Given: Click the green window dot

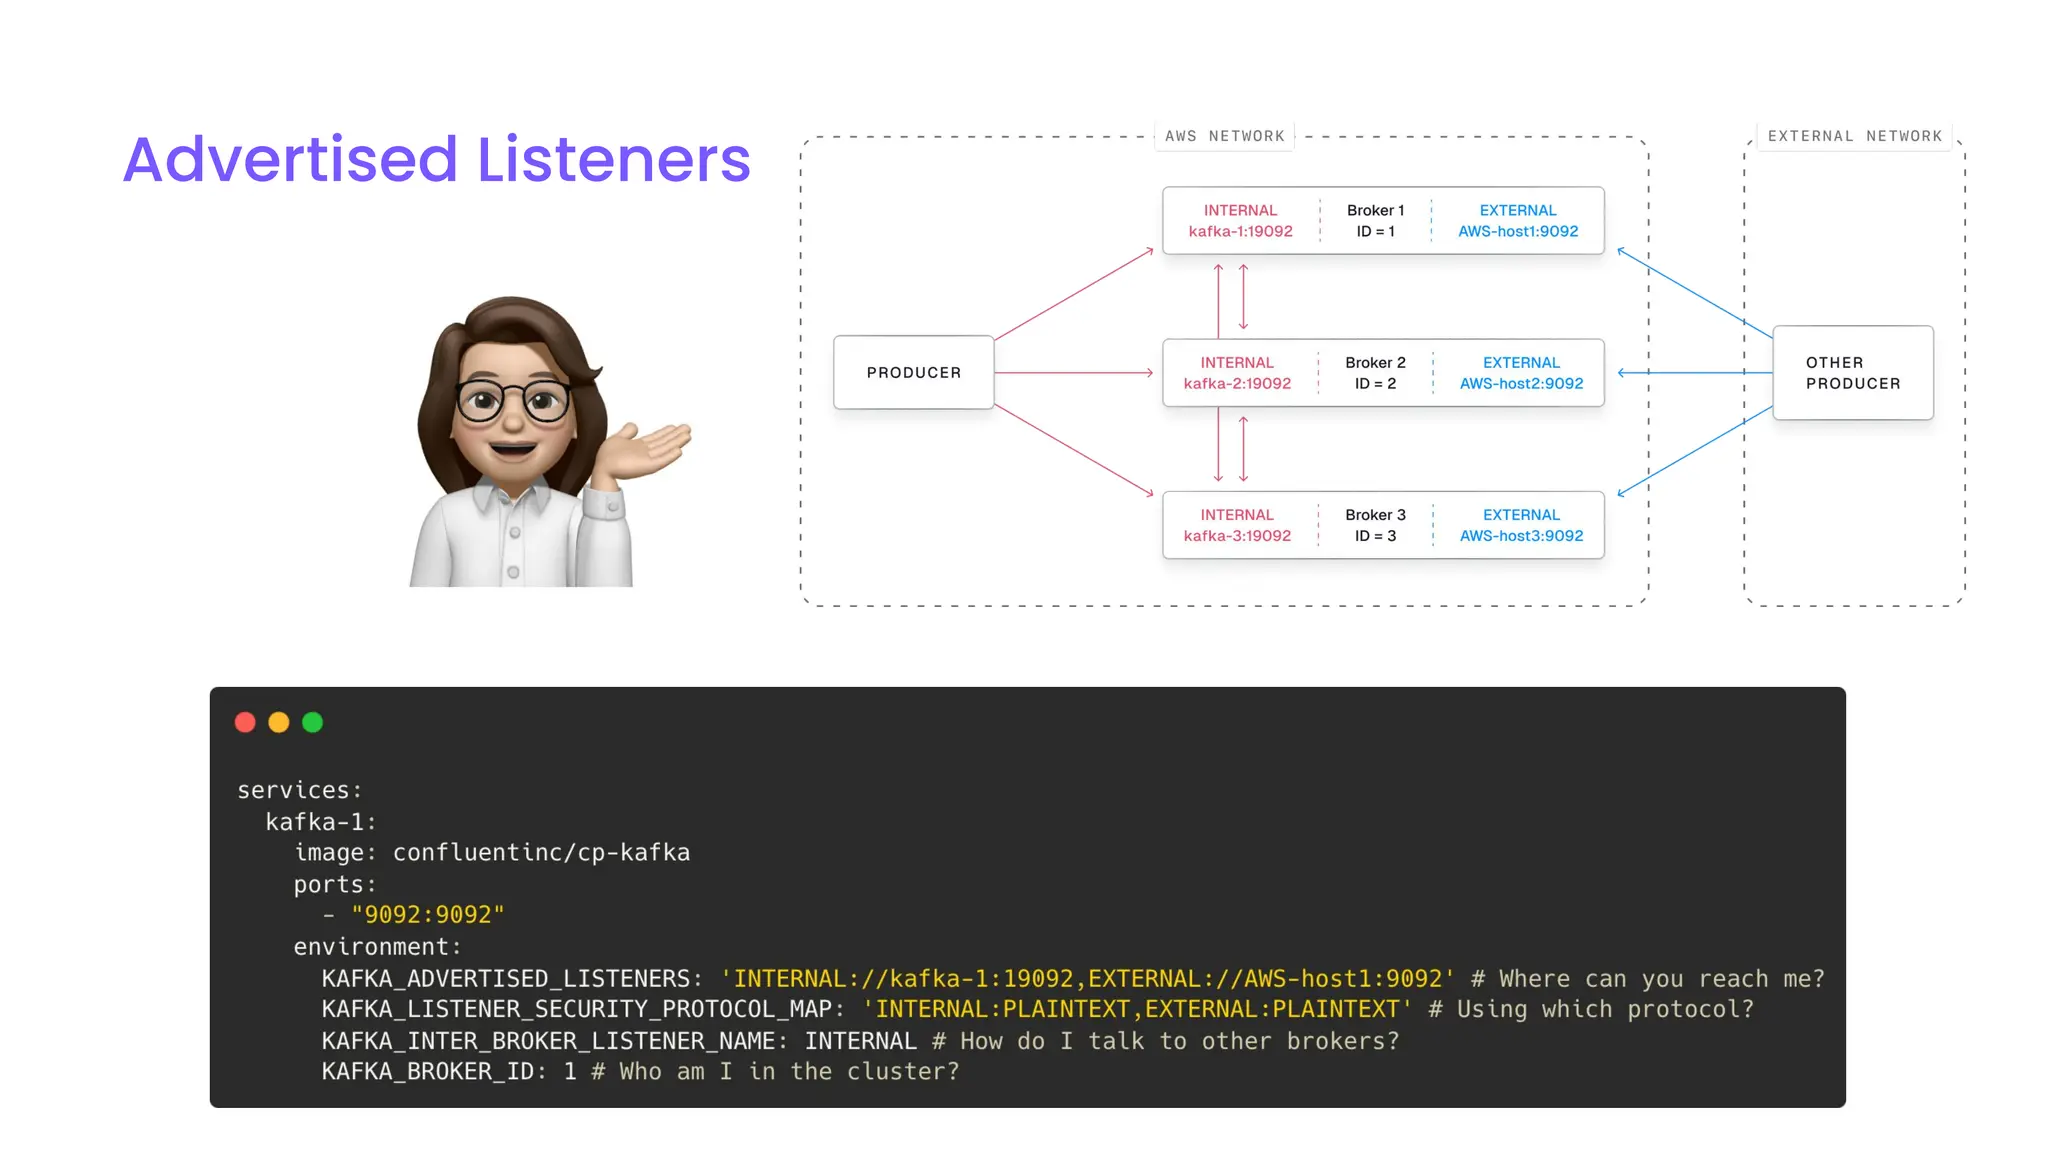Looking at the screenshot, I should tap(313, 722).
